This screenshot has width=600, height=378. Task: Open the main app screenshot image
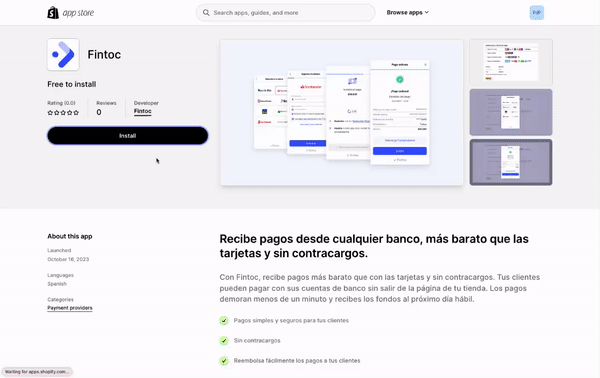pyautogui.click(x=341, y=112)
